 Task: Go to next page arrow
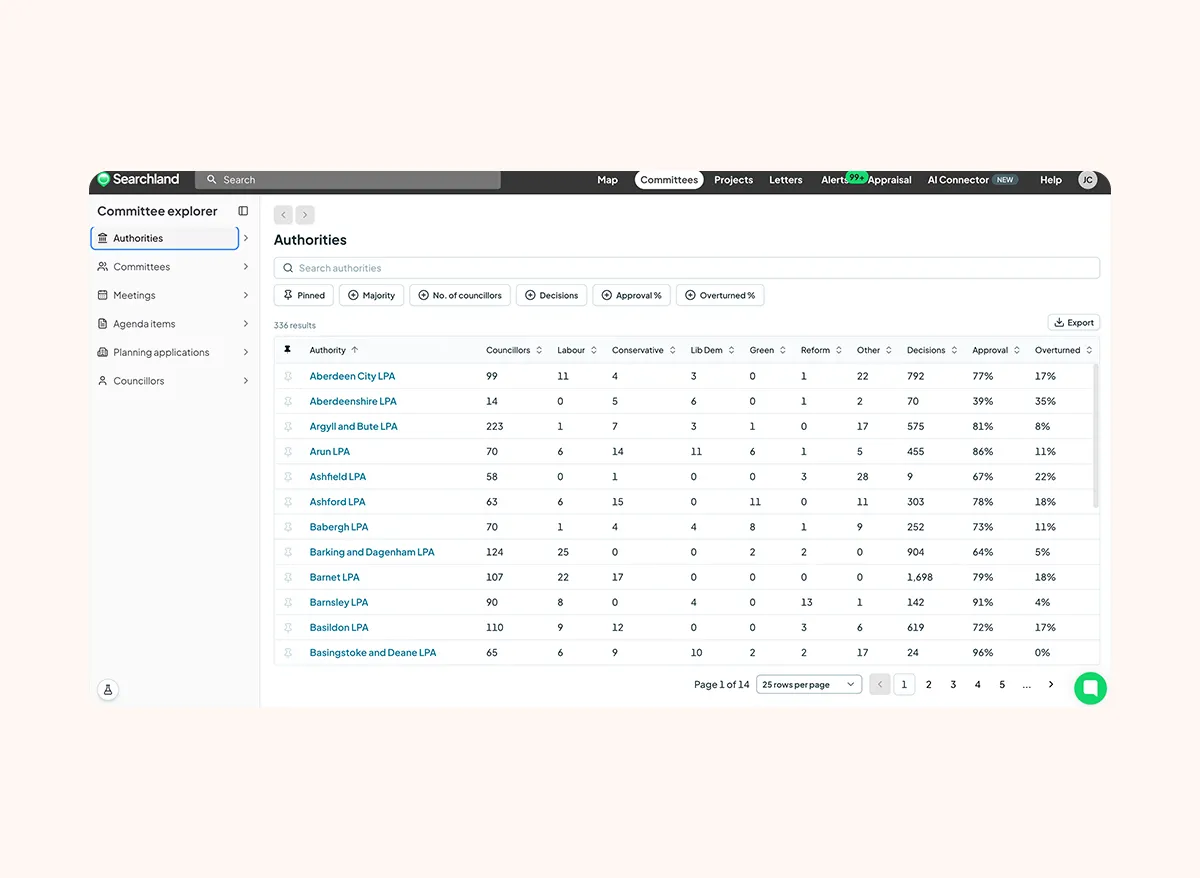pyautogui.click(x=1050, y=684)
